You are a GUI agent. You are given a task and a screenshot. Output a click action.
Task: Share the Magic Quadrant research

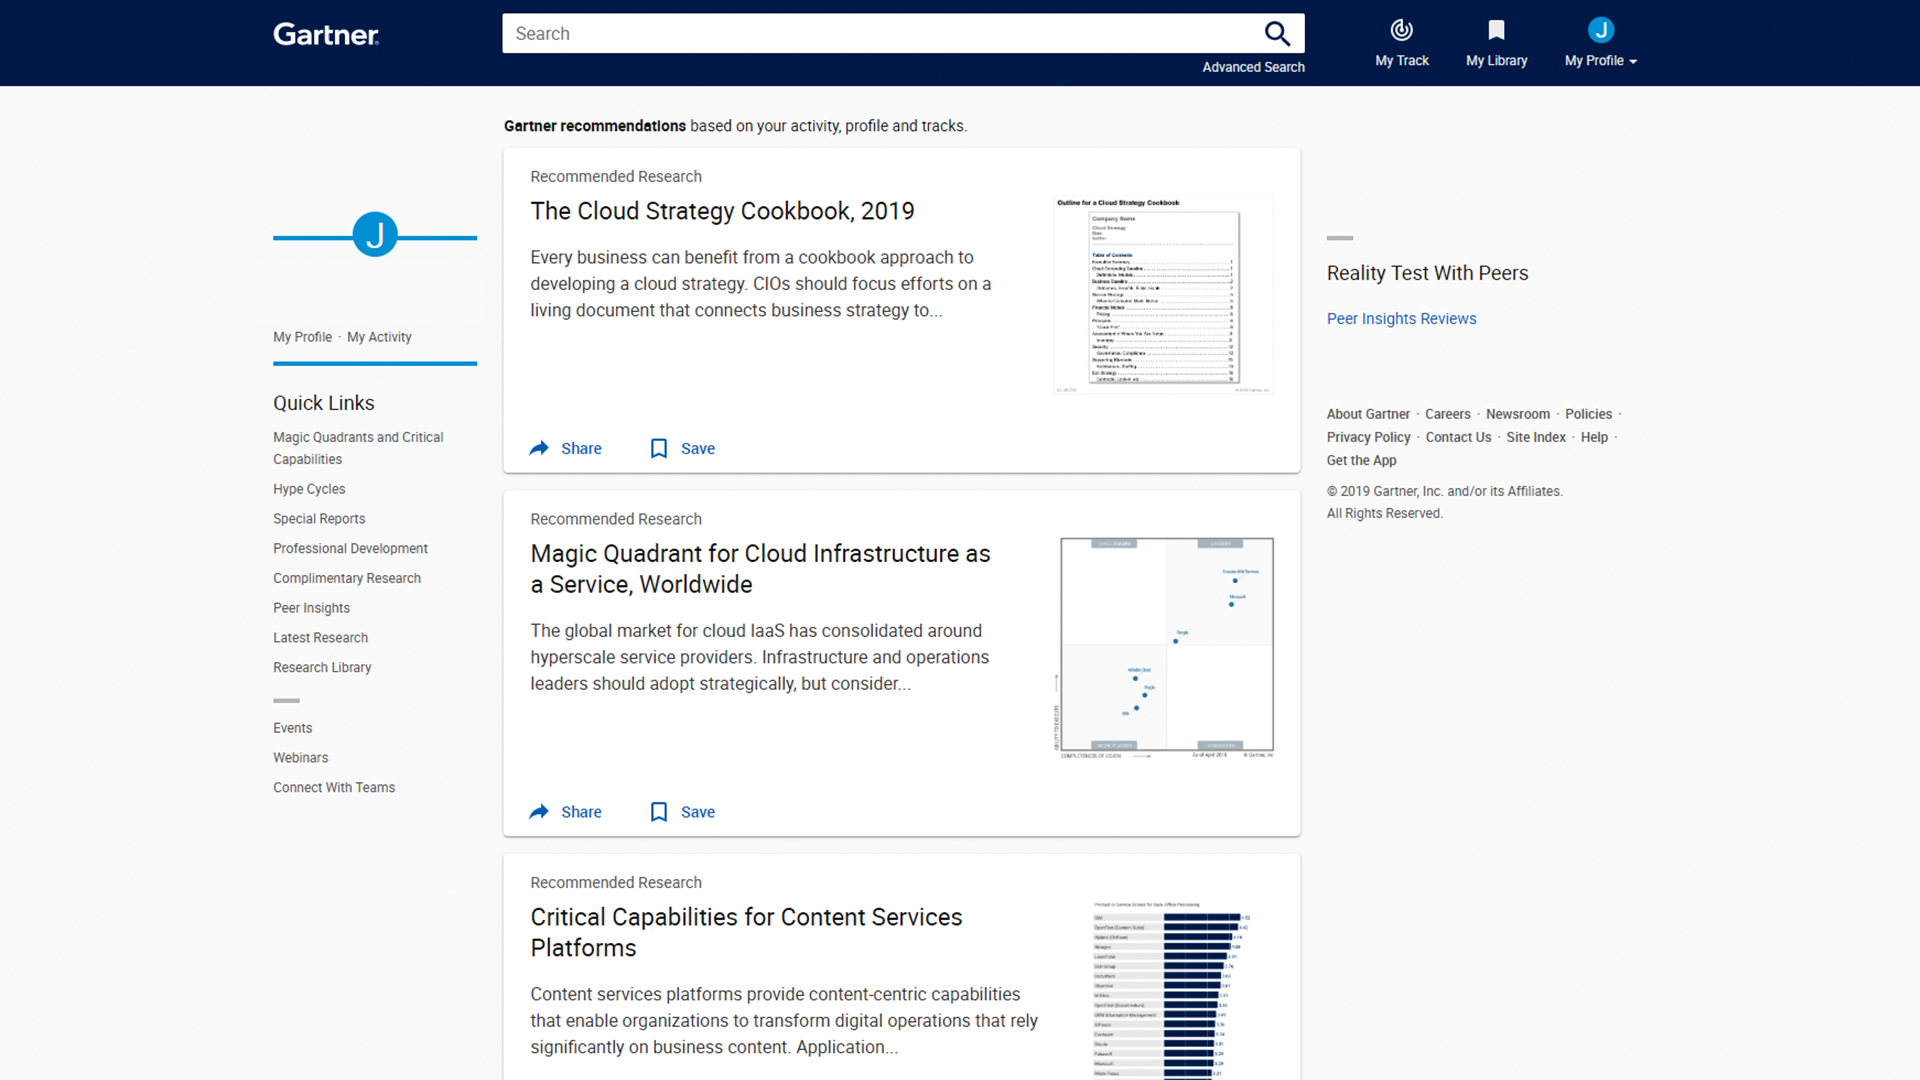(x=566, y=812)
